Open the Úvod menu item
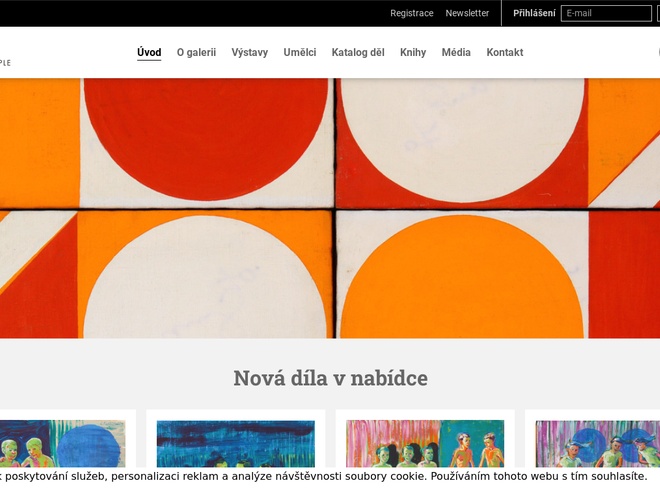The width and height of the screenshot is (660, 500). (149, 53)
